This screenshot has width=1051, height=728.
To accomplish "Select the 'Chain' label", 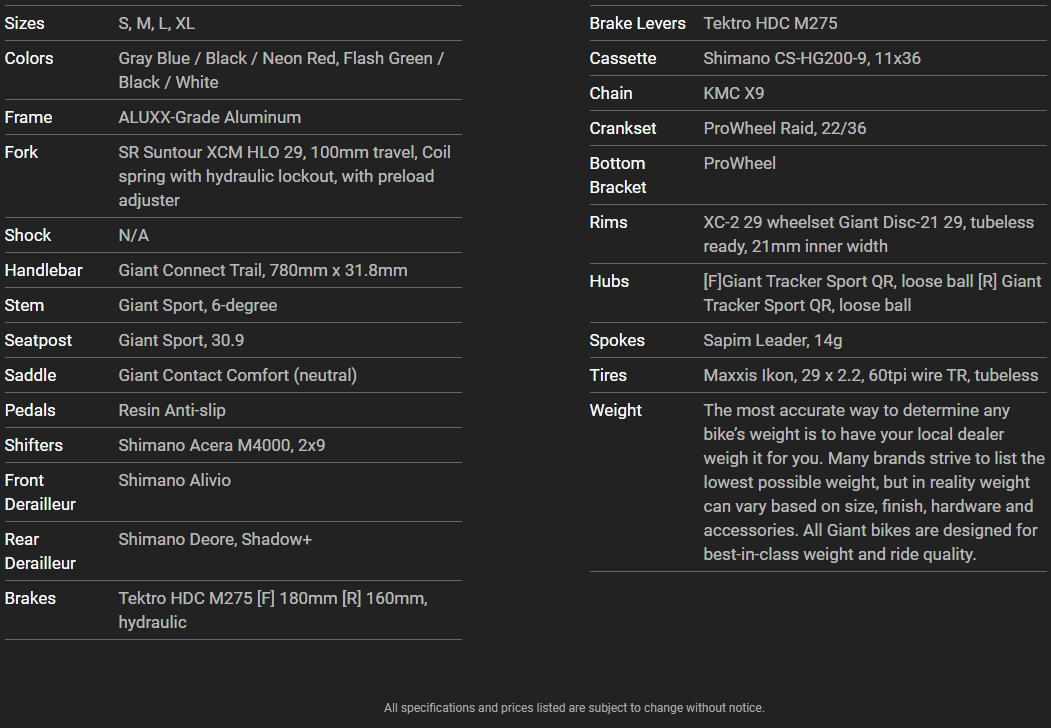I will pyautogui.click(x=611, y=93).
